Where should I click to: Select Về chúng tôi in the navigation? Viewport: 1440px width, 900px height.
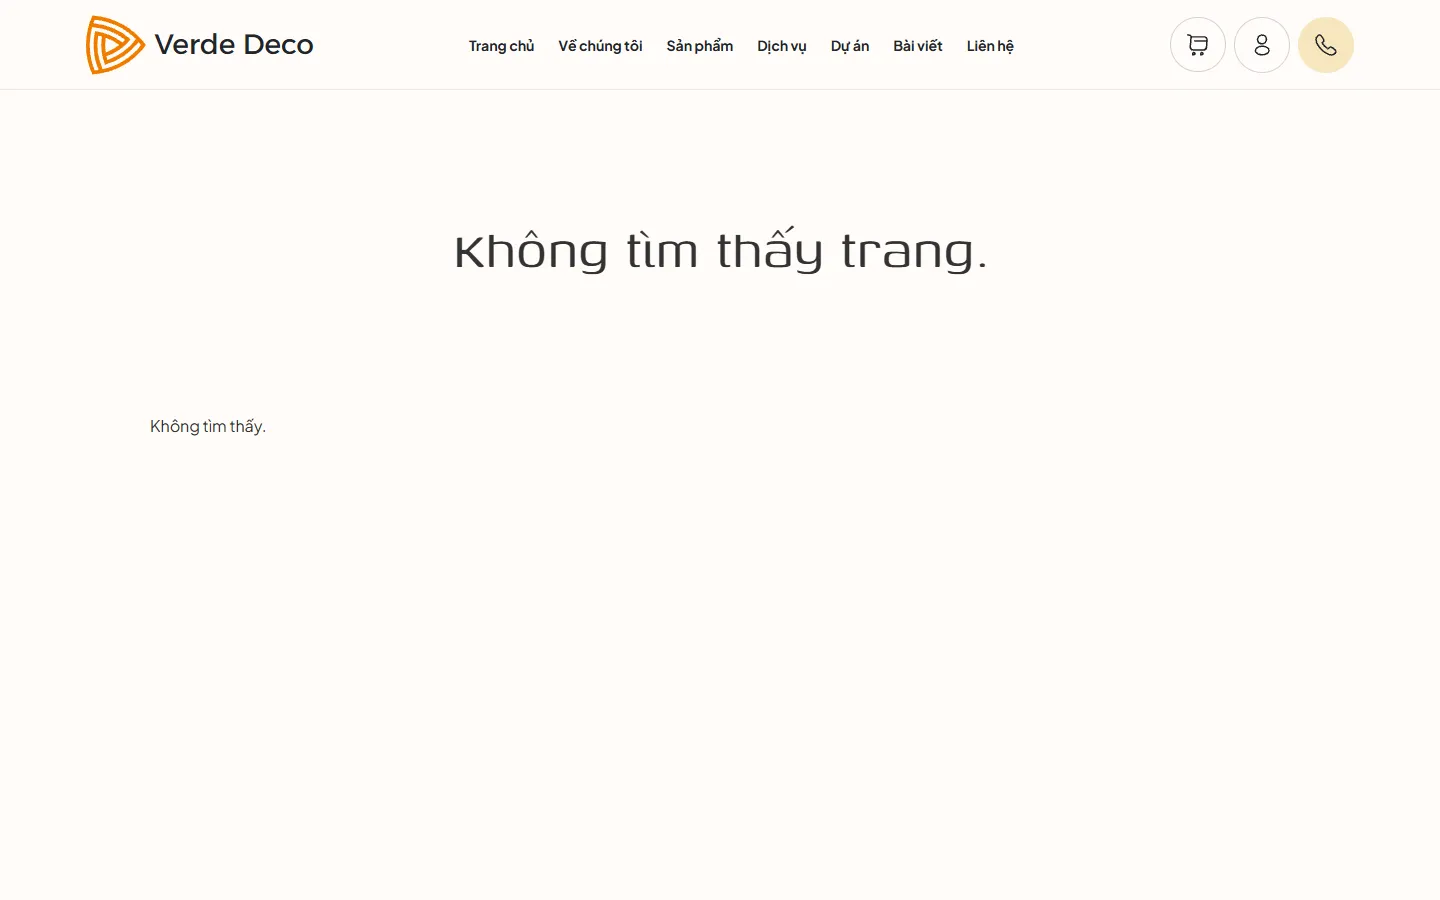tap(600, 45)
